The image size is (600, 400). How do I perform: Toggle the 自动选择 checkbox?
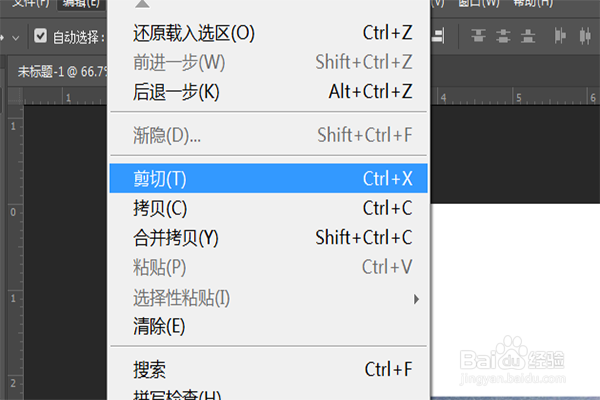[x=40, y=36]
